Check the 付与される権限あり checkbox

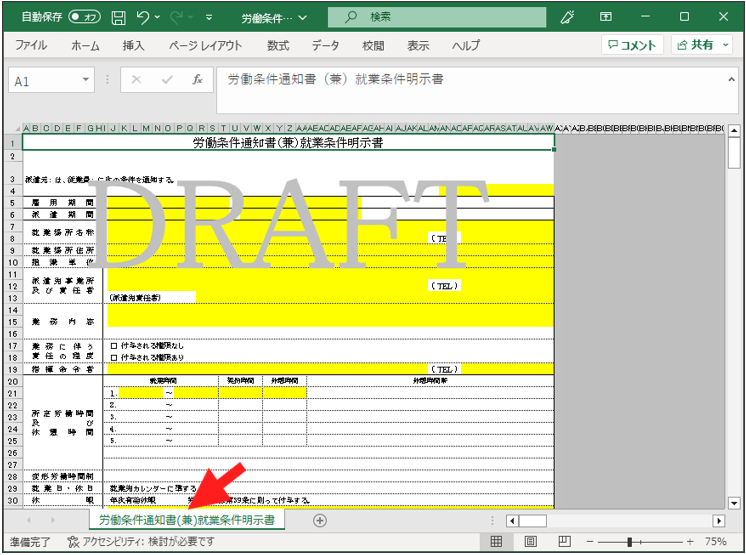tap(114, 358)
